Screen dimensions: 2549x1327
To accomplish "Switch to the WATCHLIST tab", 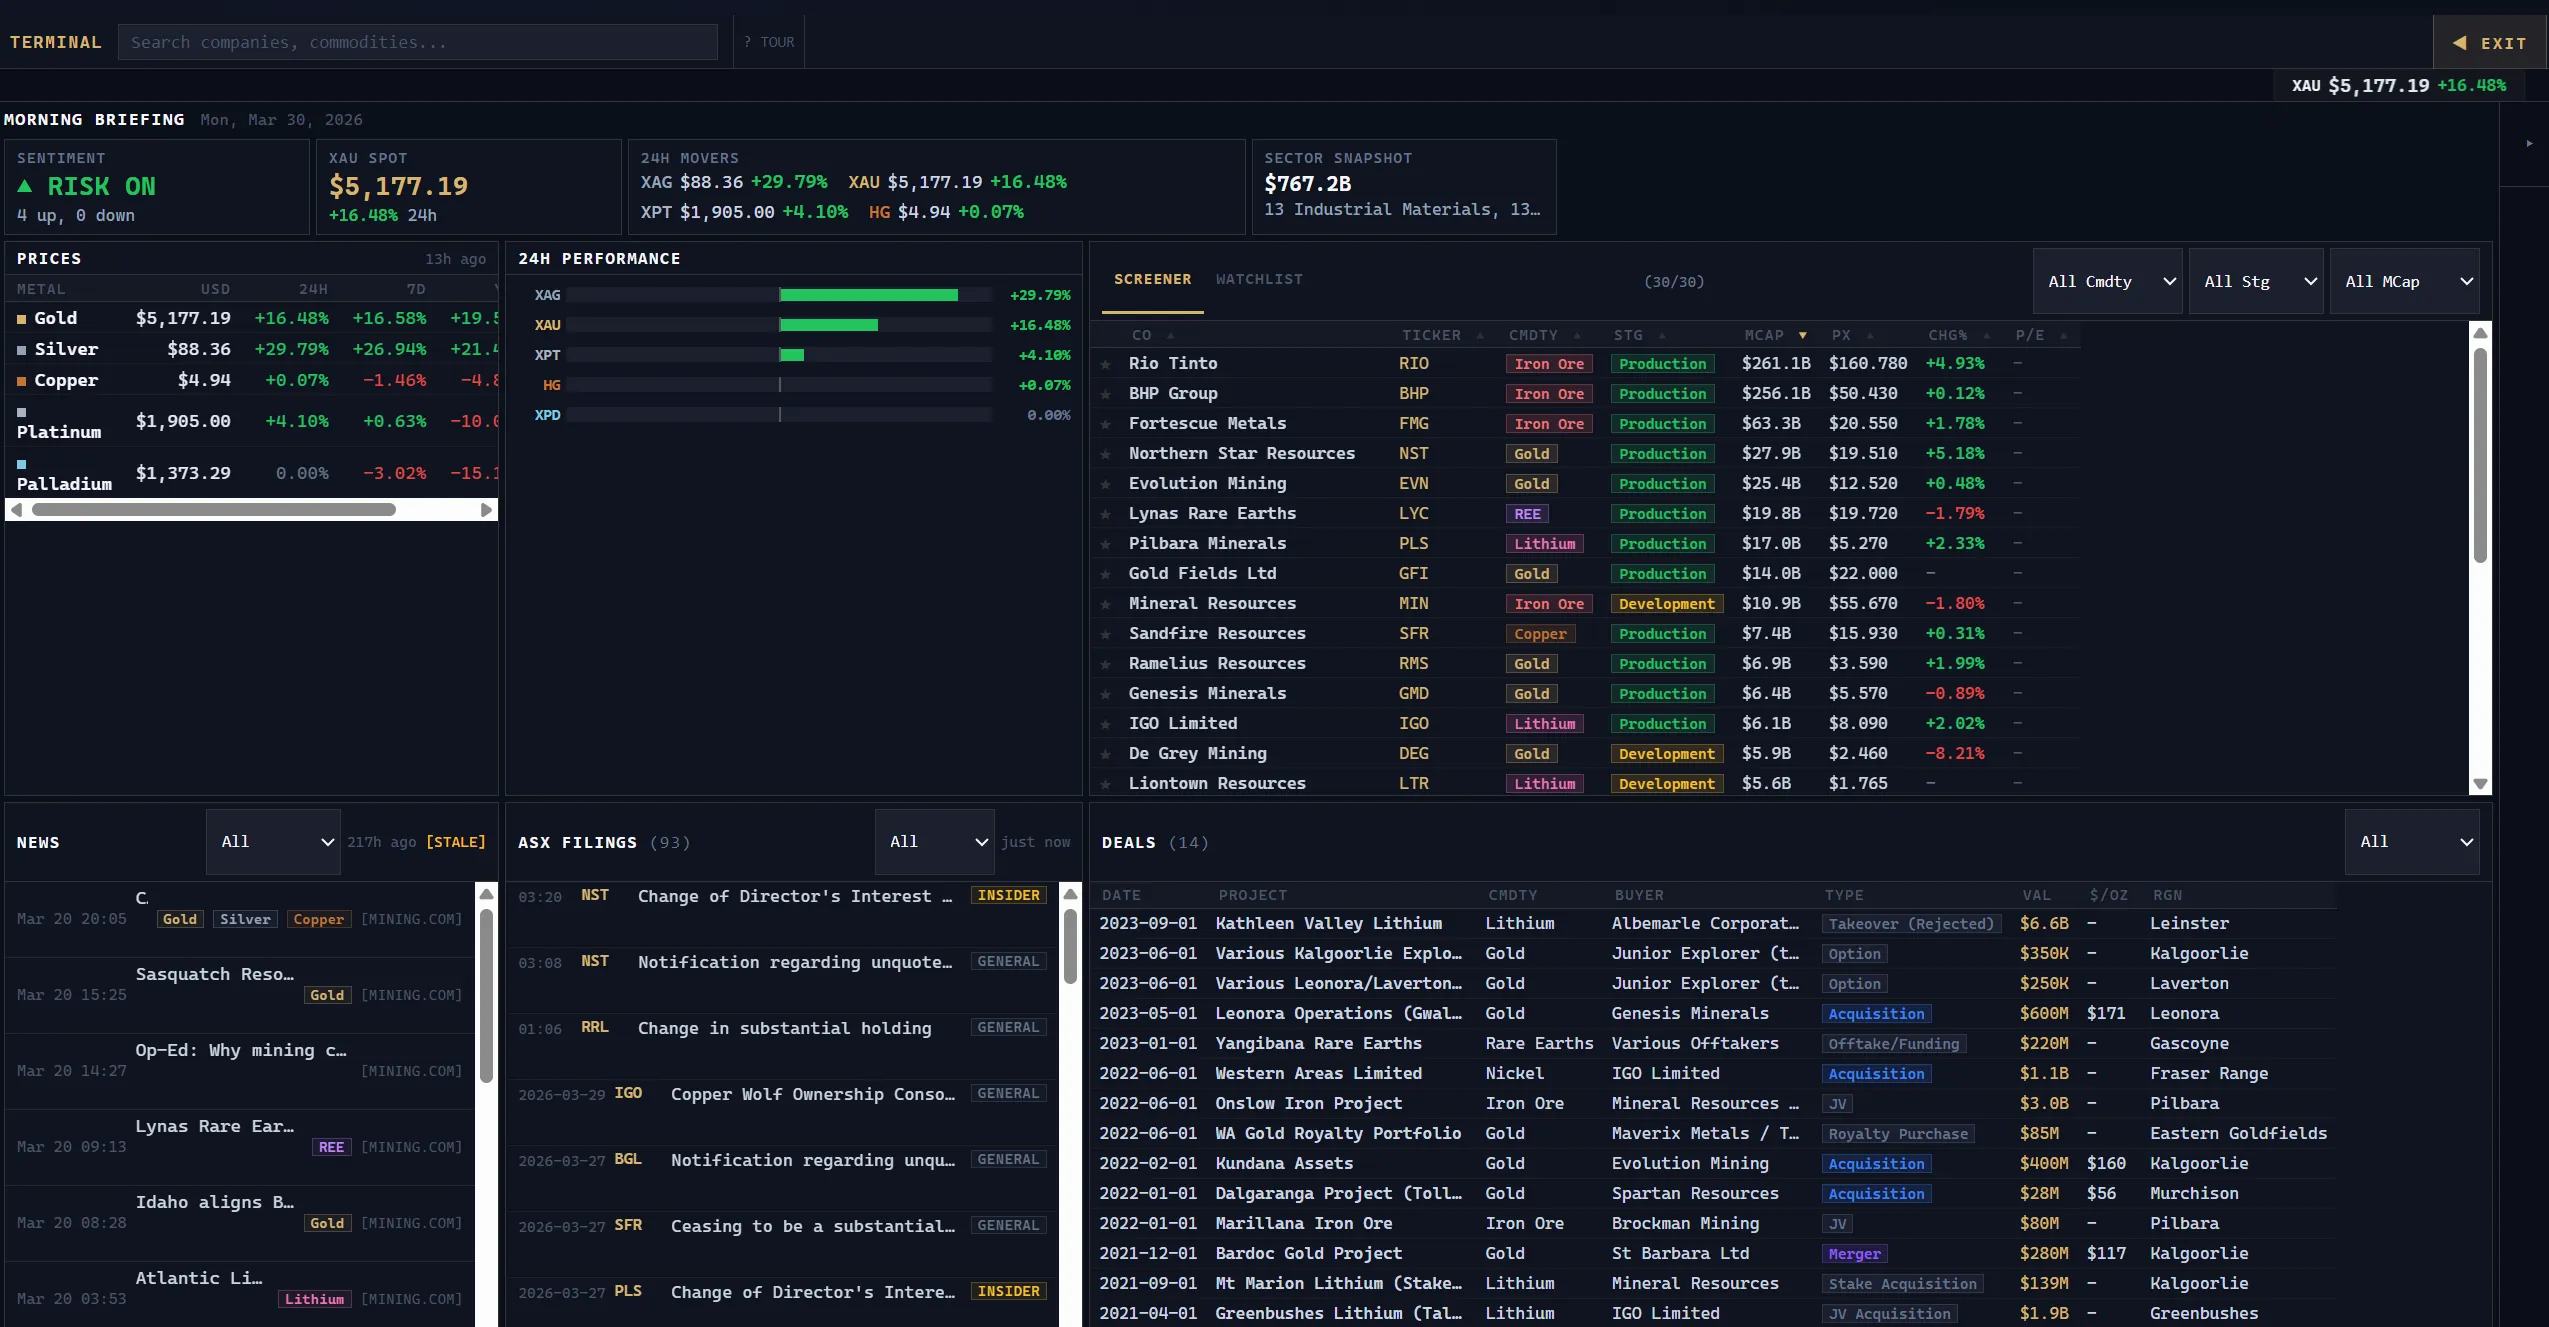I will (1259, 280).
